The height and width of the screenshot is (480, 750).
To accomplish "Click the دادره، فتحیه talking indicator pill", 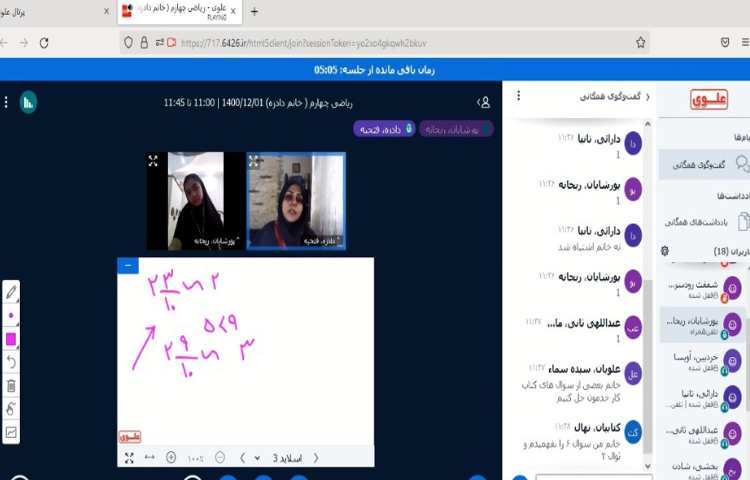I will tap(384, 129).
